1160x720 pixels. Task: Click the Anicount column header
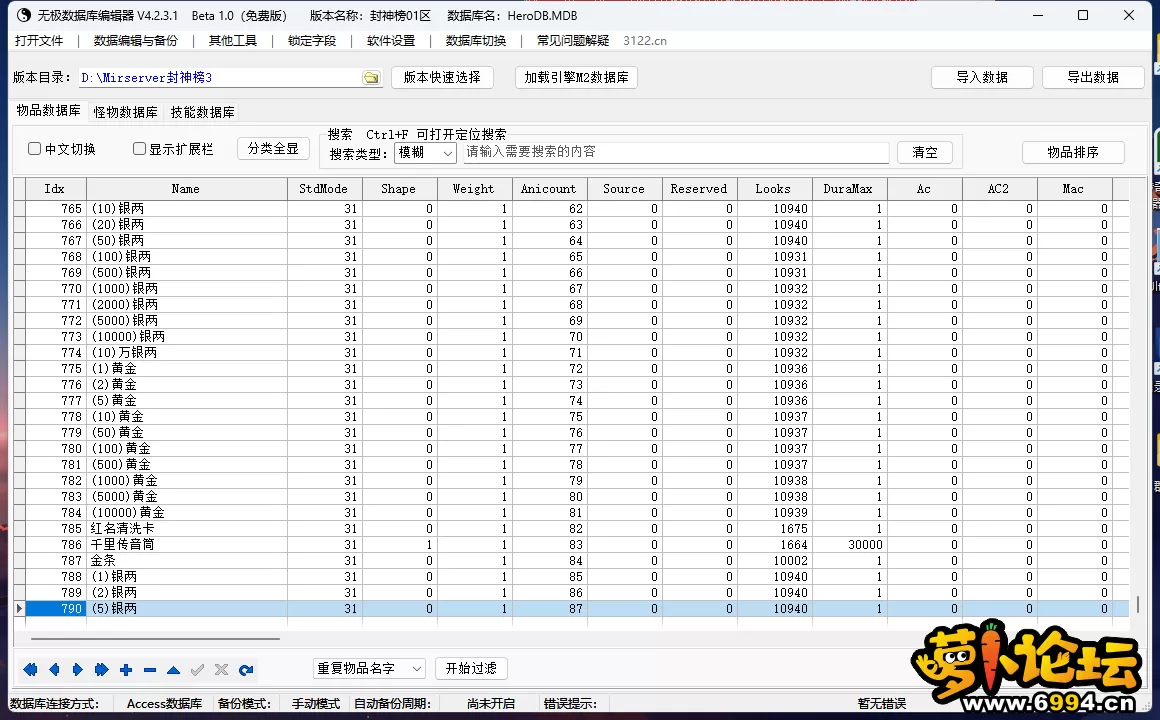tap(550, 189)
